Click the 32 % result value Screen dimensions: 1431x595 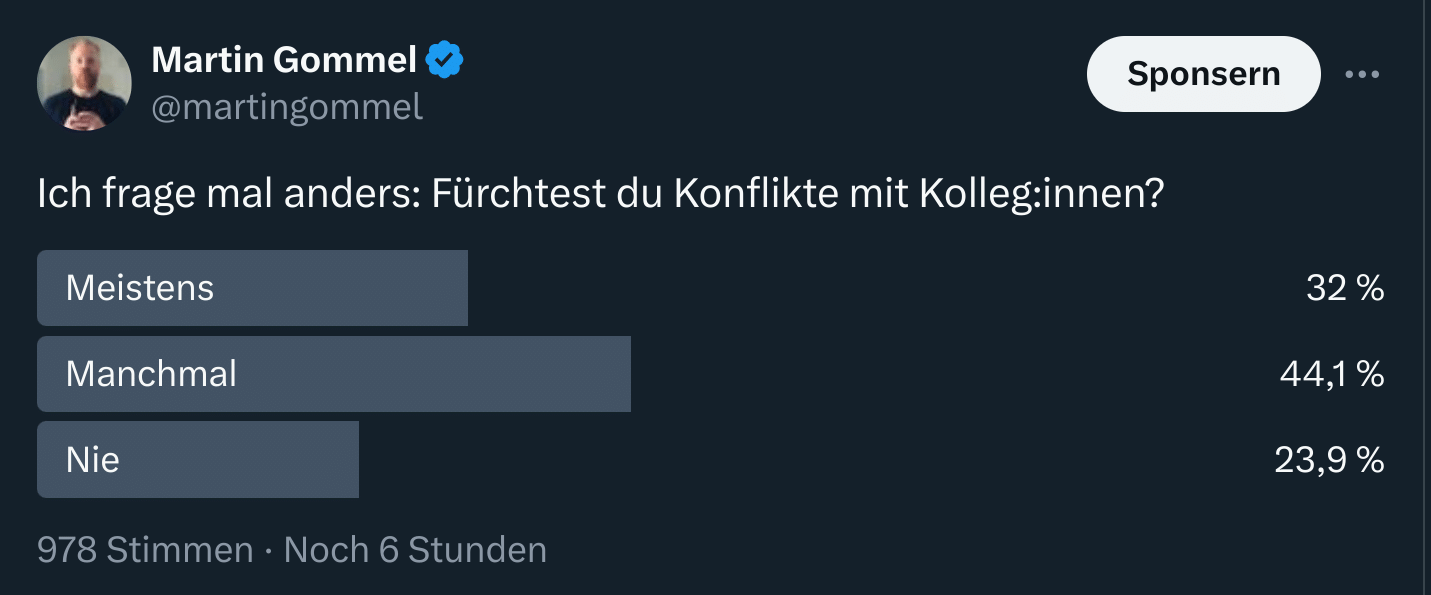[x=1345, y=288]
